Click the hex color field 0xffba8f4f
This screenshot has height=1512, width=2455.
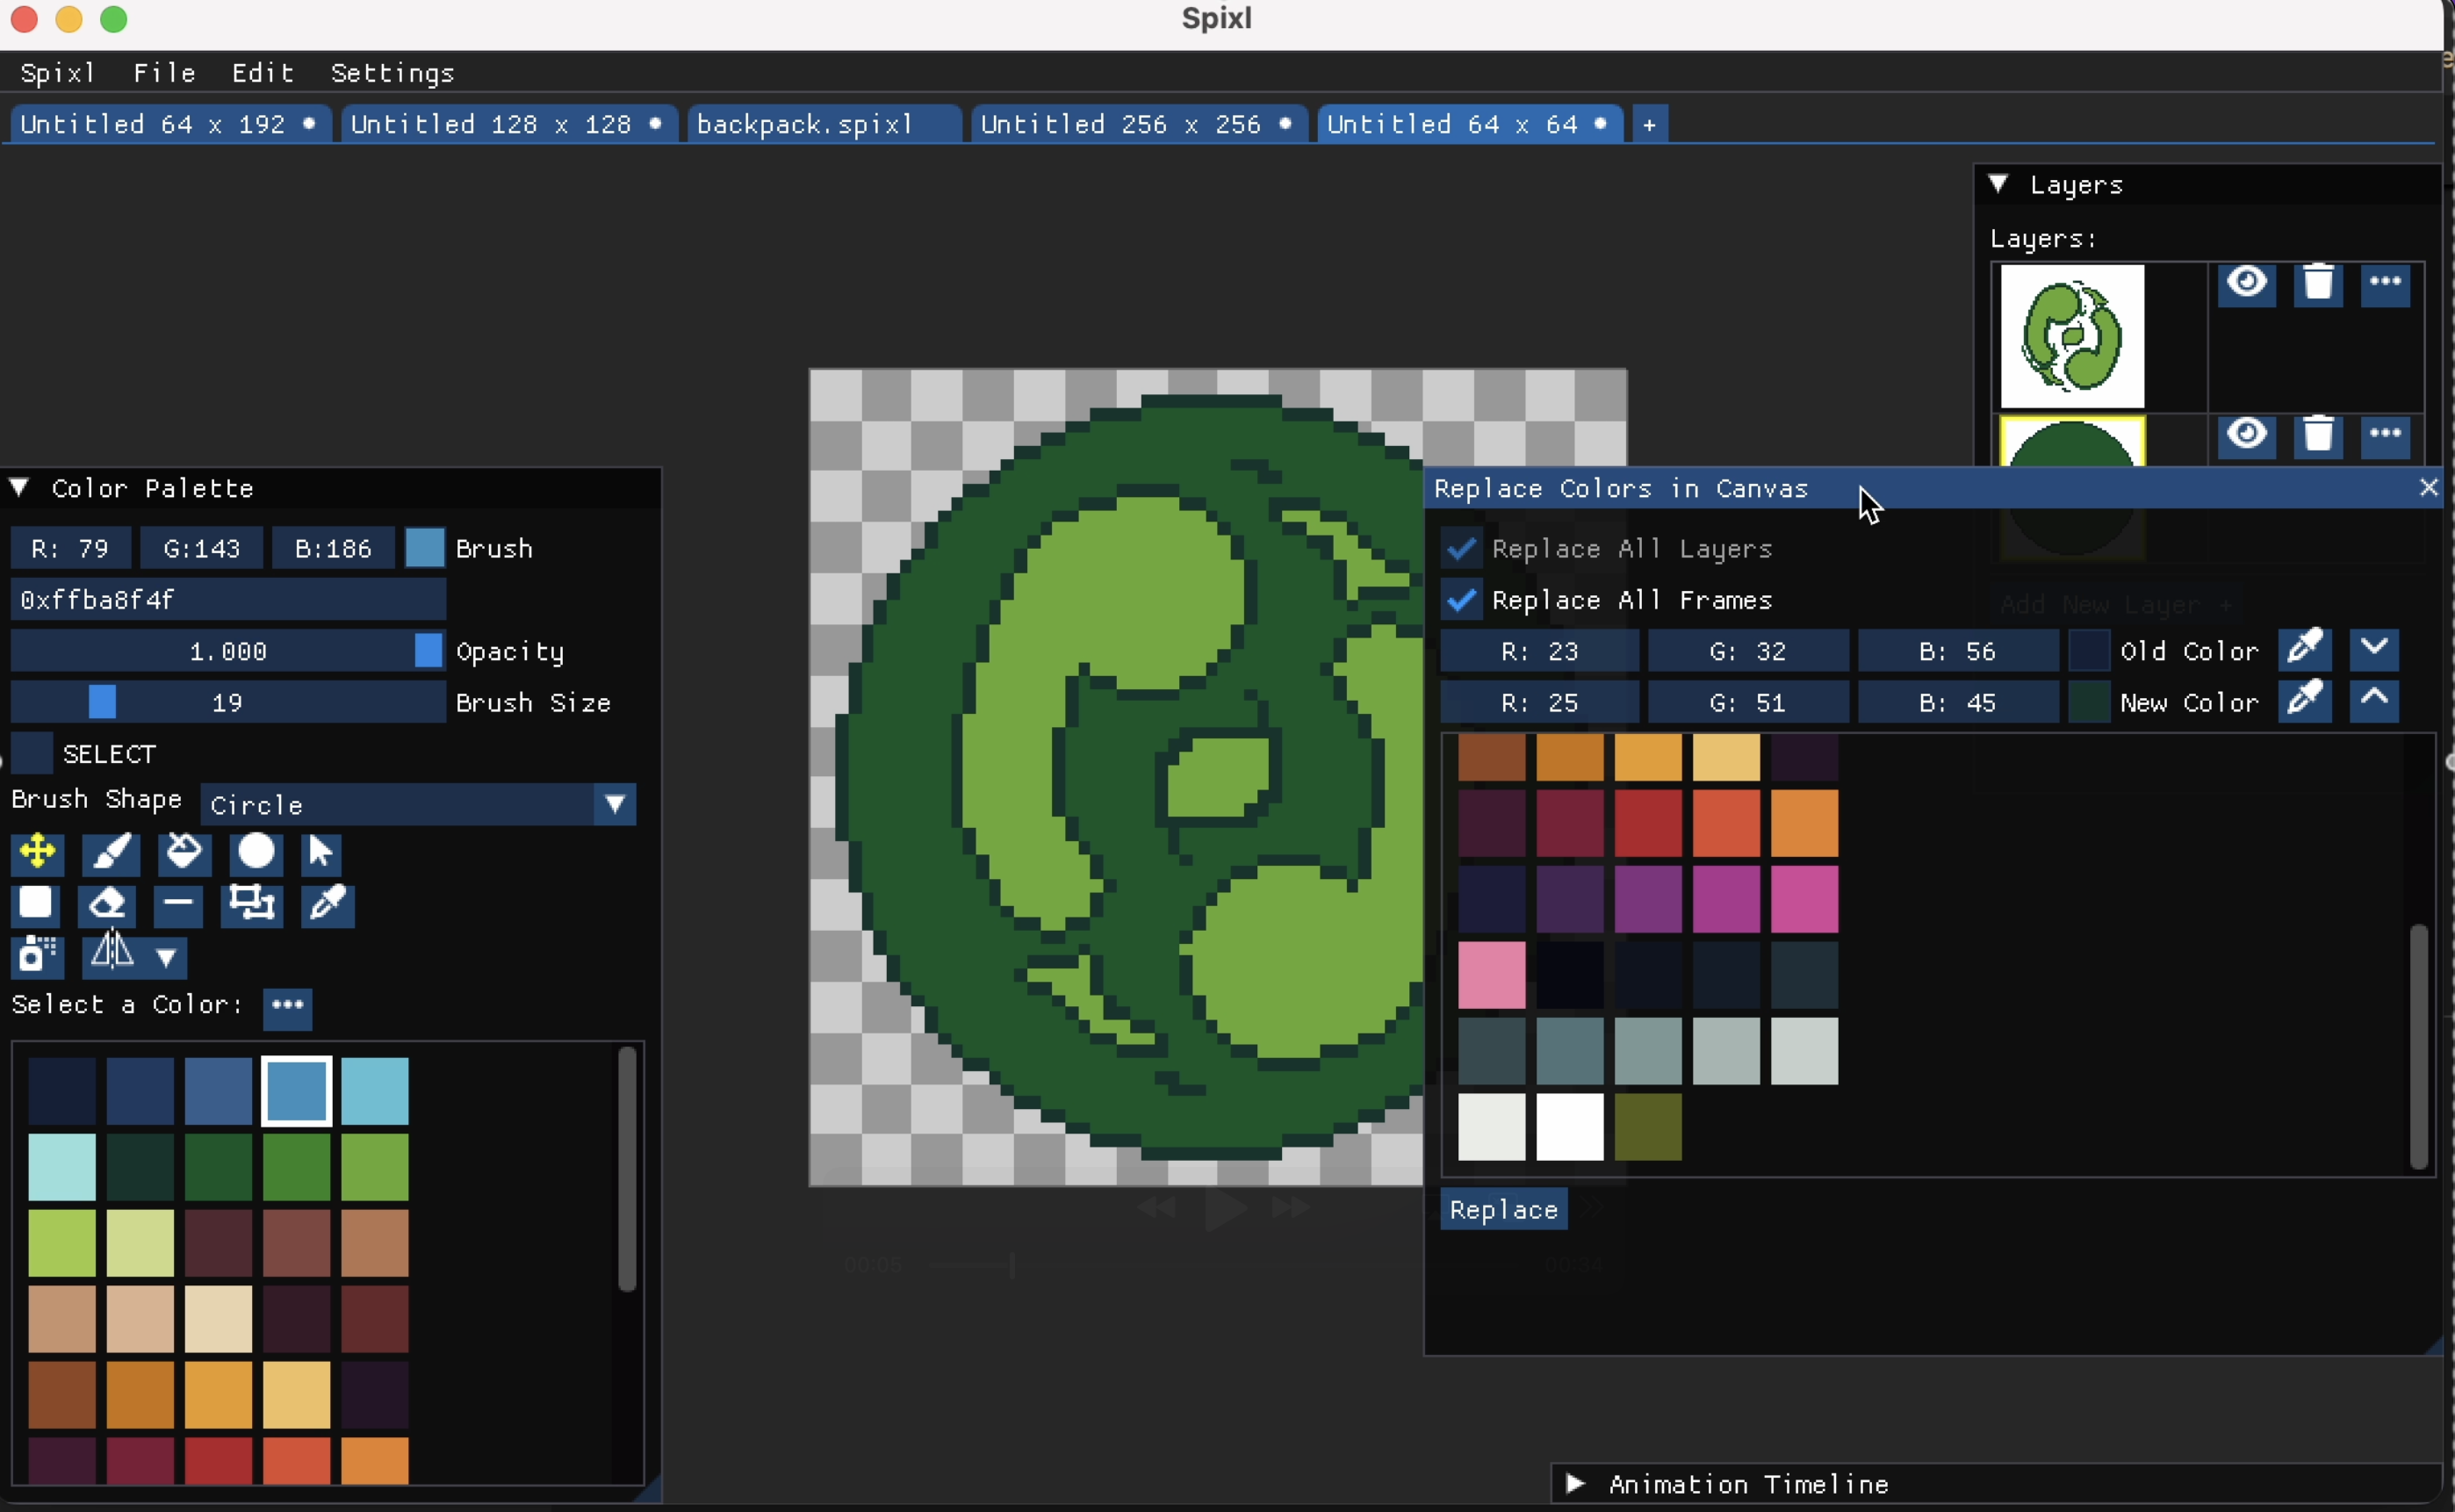point(228,599)
